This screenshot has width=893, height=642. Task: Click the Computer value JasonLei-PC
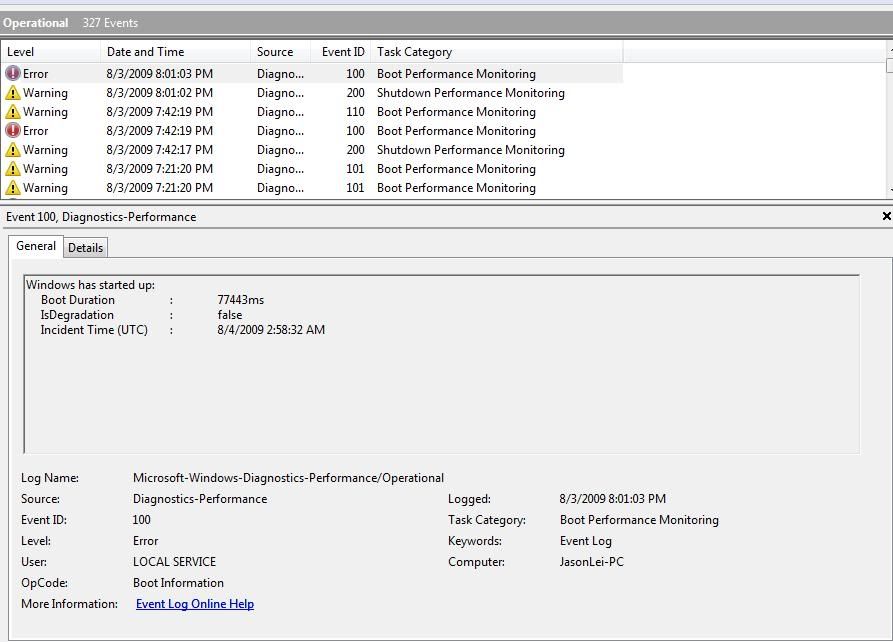tap(592, 562)
